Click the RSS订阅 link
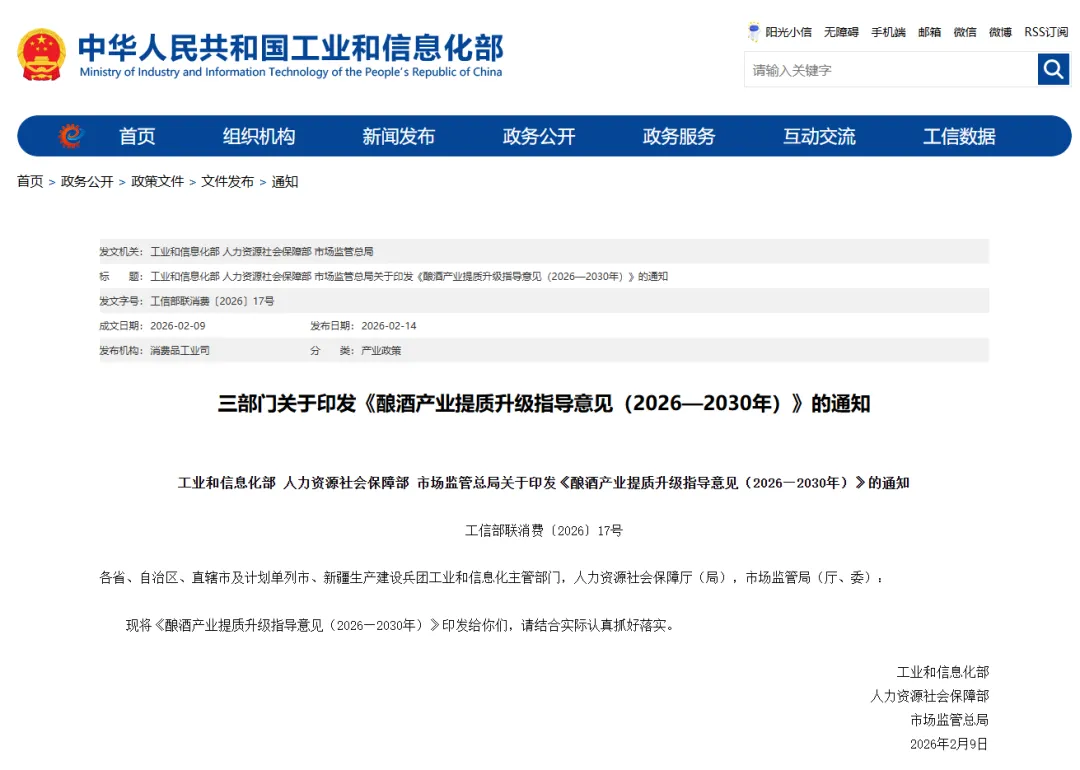1080x770 pixels. [x=1046, y=32]
